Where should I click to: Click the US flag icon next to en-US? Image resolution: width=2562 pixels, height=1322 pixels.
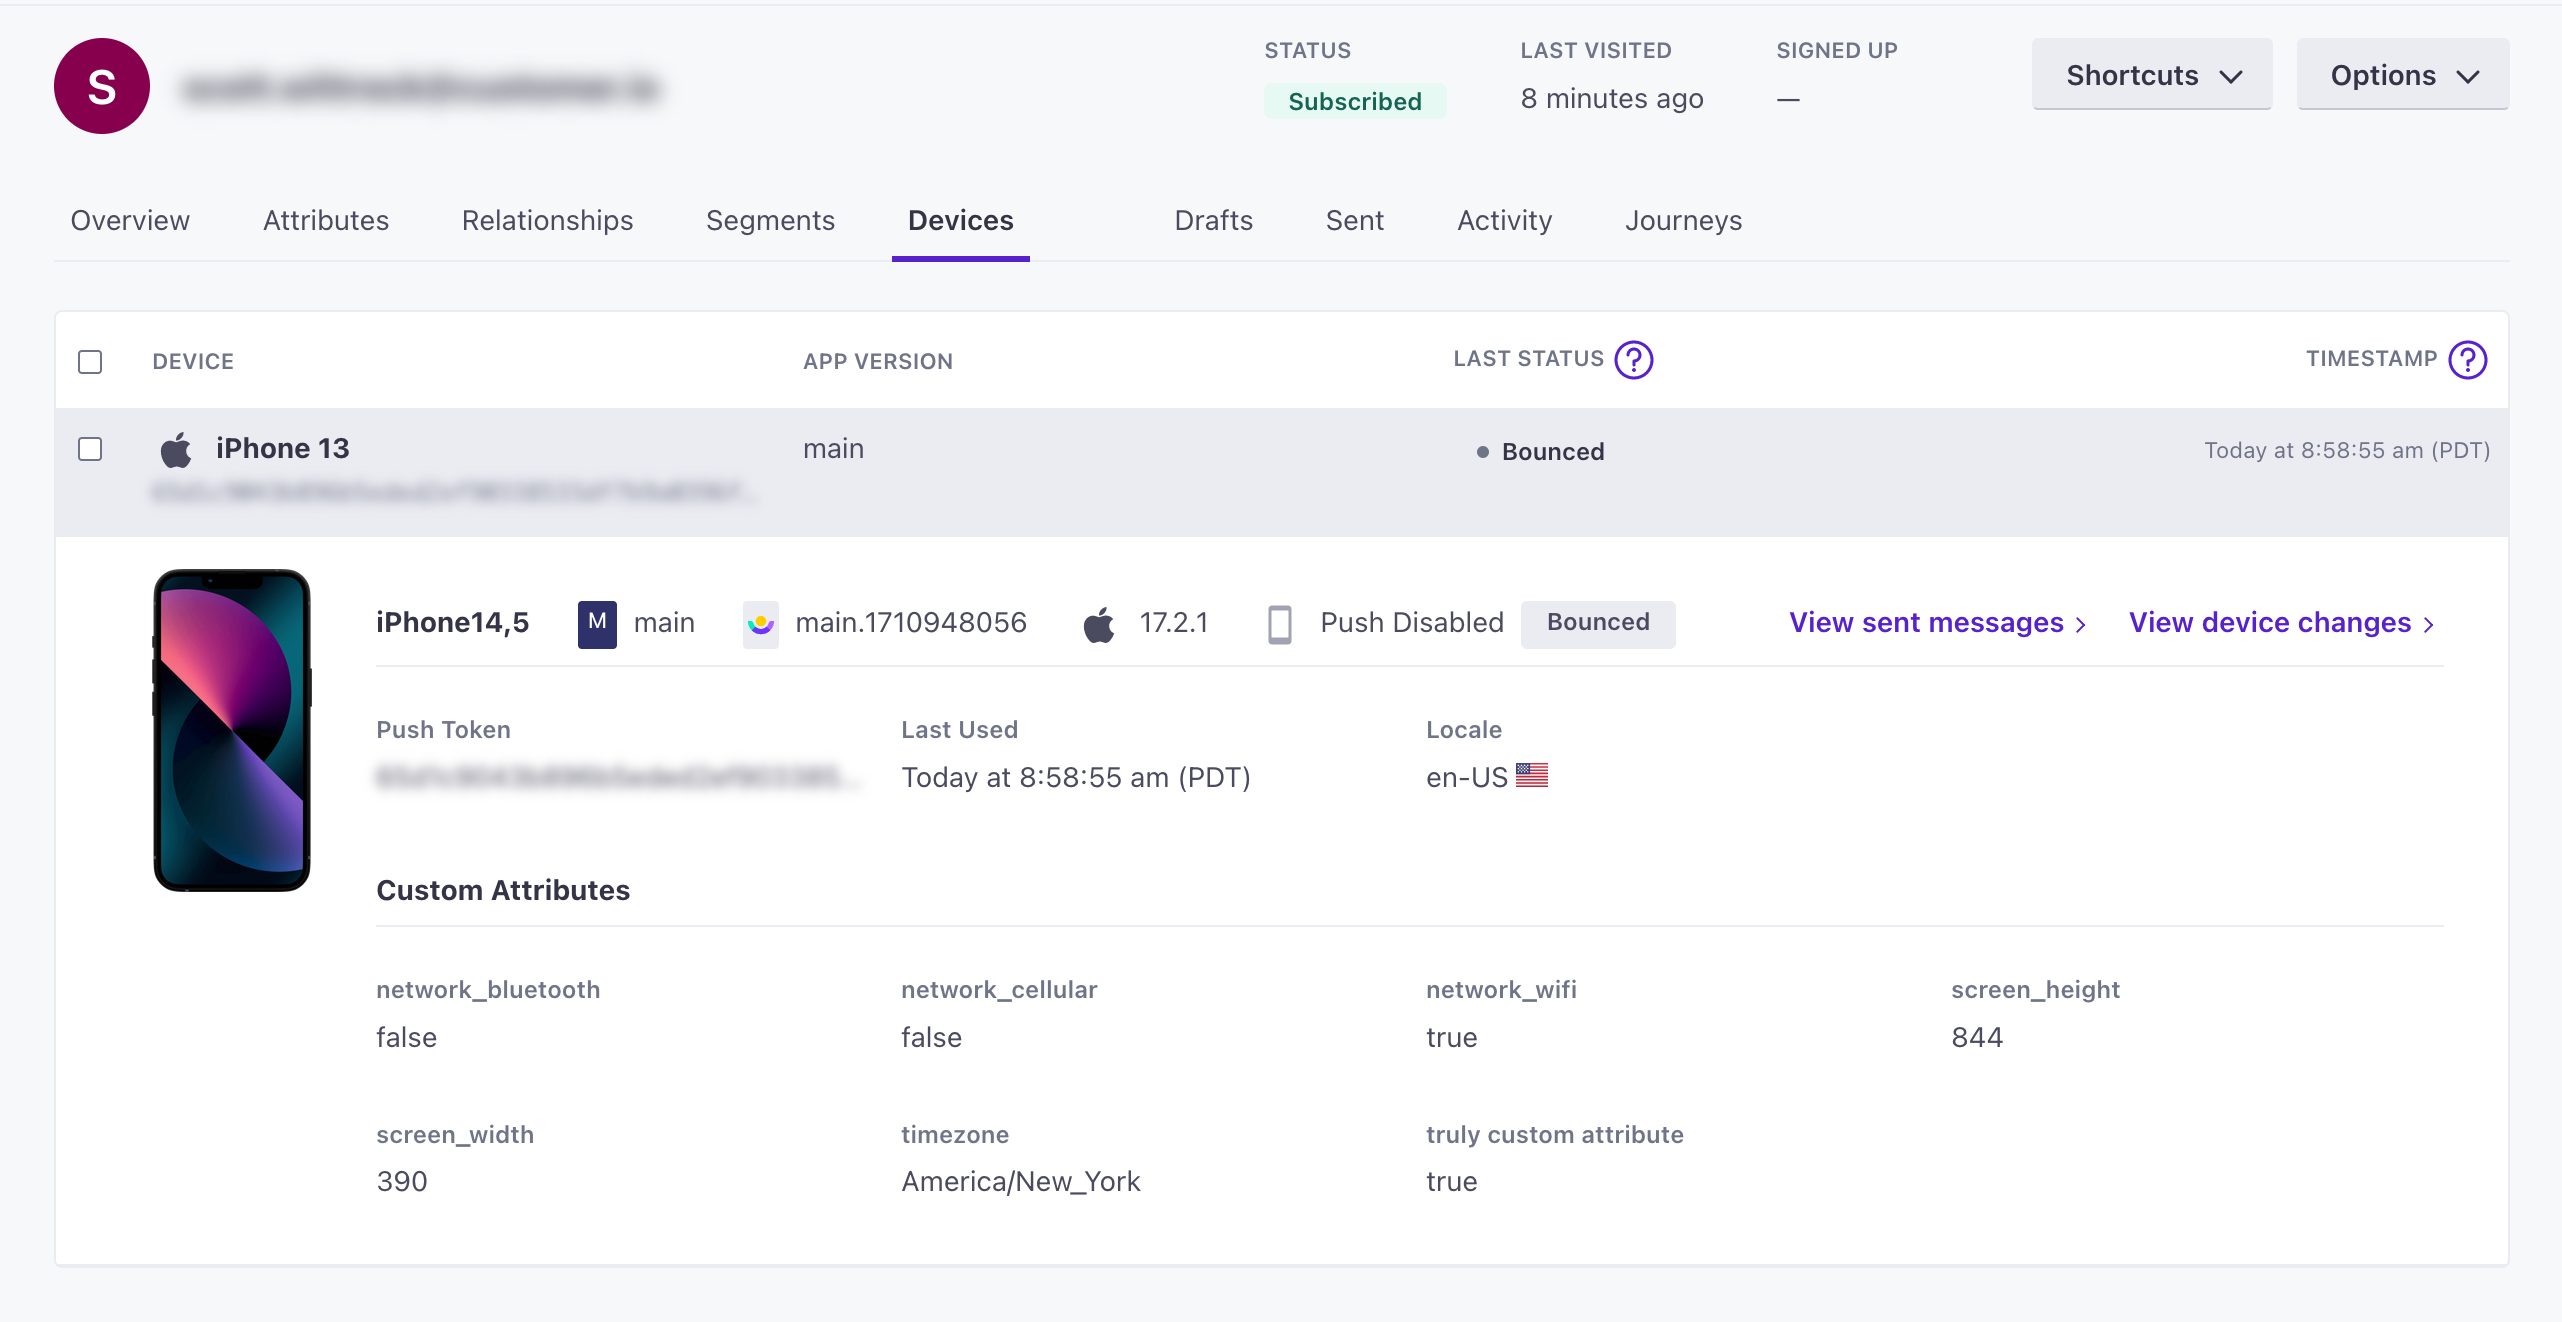[1531, 776]
